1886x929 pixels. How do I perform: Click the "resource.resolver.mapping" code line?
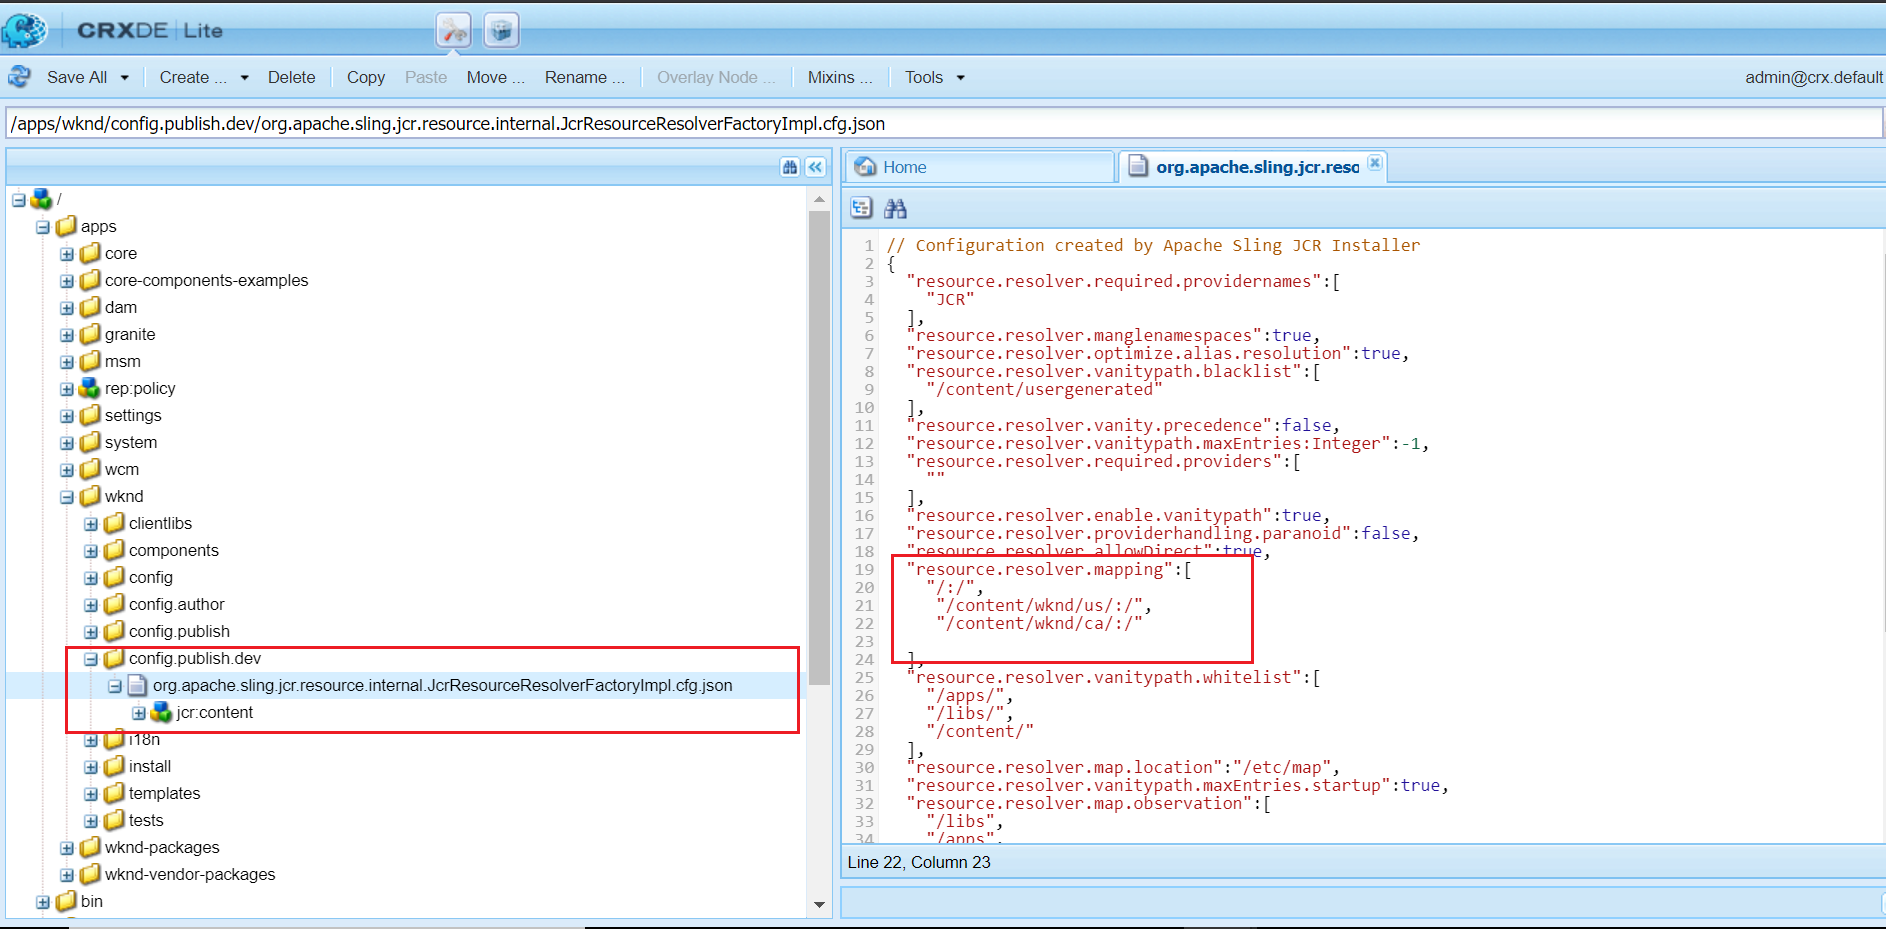tap(1049, 569)
